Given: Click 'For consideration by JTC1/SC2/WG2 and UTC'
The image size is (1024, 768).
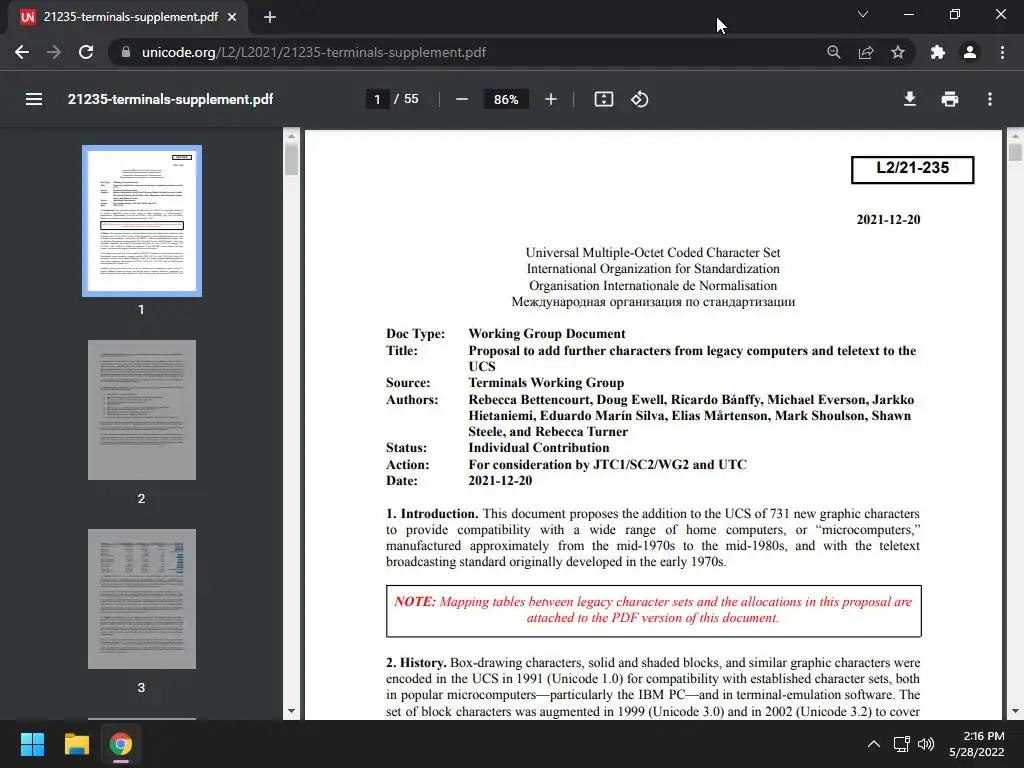Looking at the screenshot, I should (607, 465).
